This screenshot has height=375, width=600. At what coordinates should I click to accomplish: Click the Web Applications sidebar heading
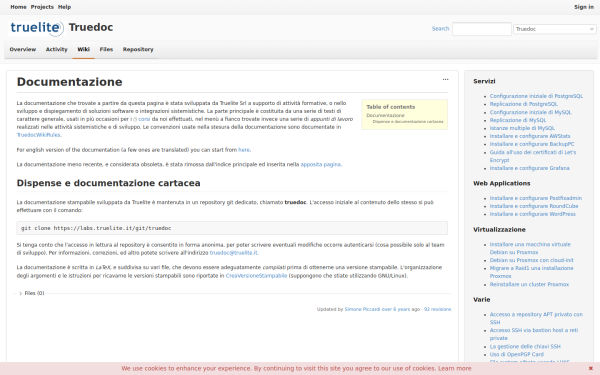[502, 183]
